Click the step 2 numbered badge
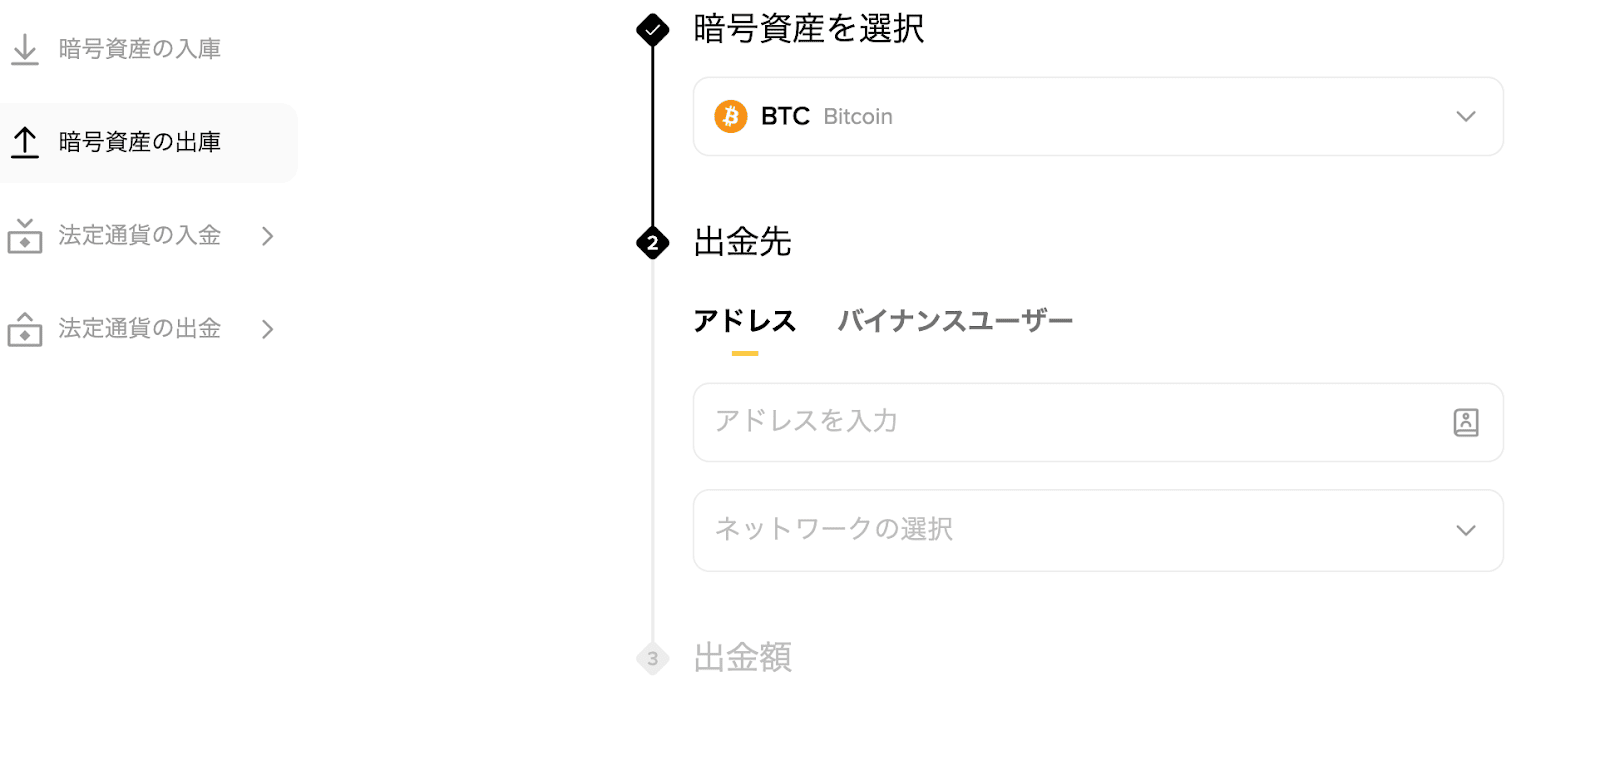 pyautogui.click(x=653, y=243)
